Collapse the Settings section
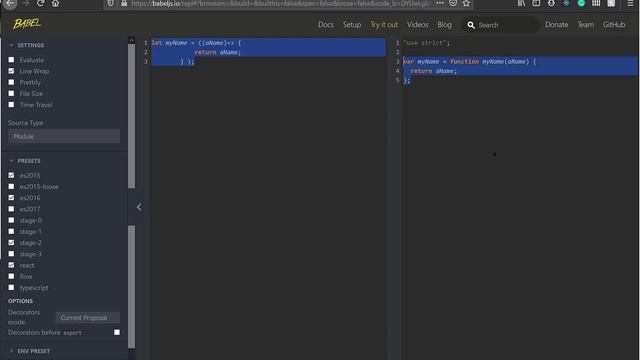 (27, 45)
